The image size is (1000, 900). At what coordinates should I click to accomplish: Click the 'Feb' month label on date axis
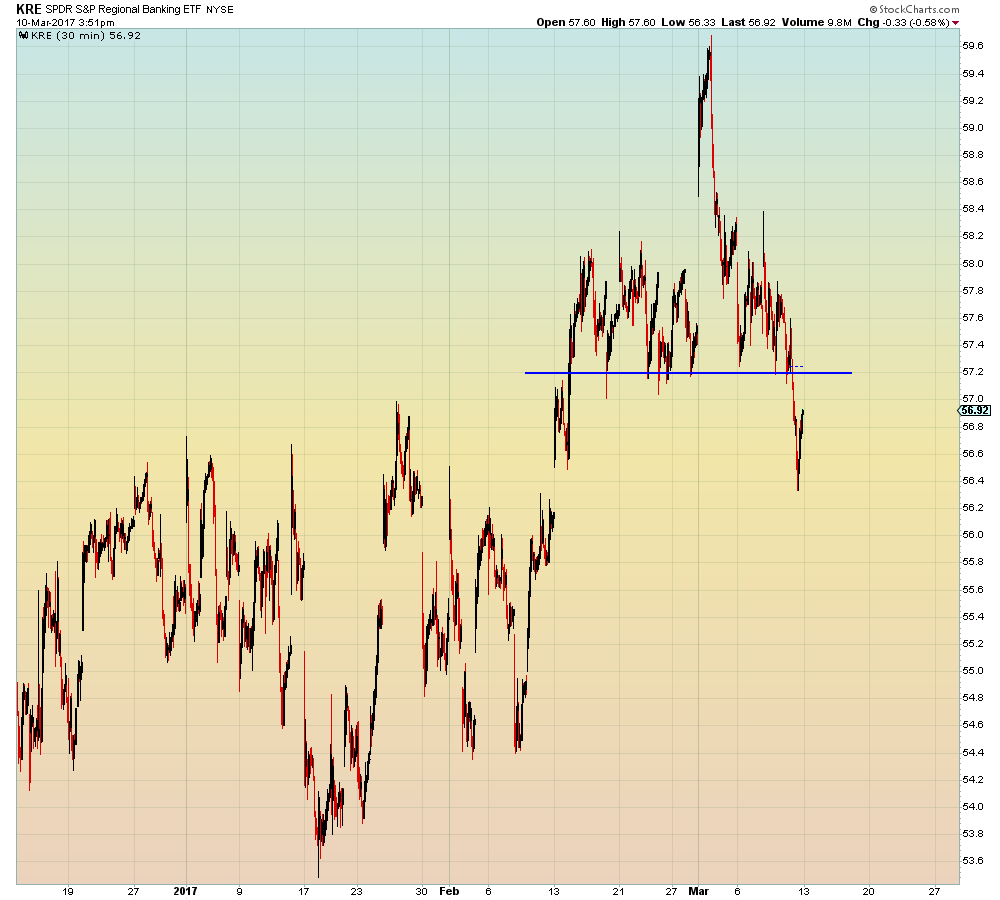(449, 891)
